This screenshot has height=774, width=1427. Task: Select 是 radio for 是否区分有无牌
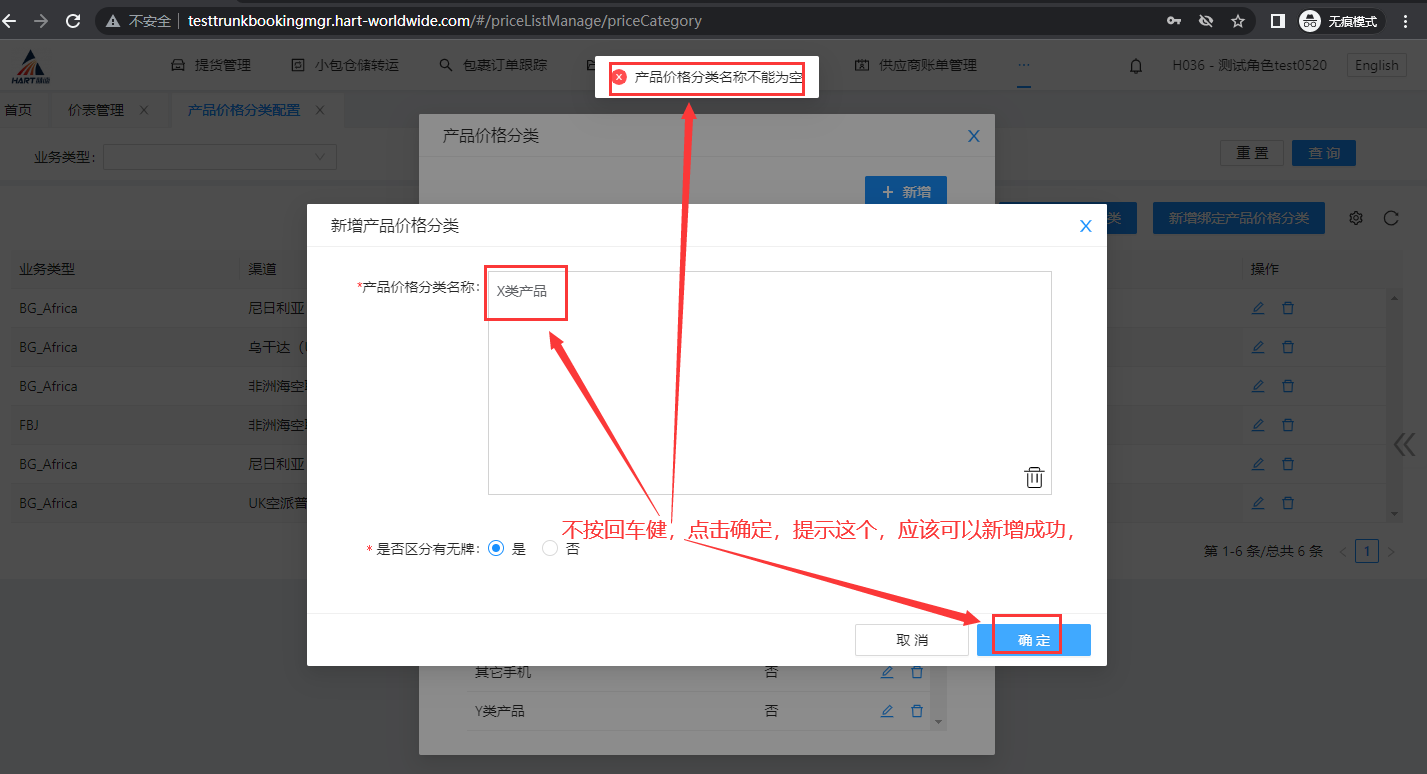(496, 548)
